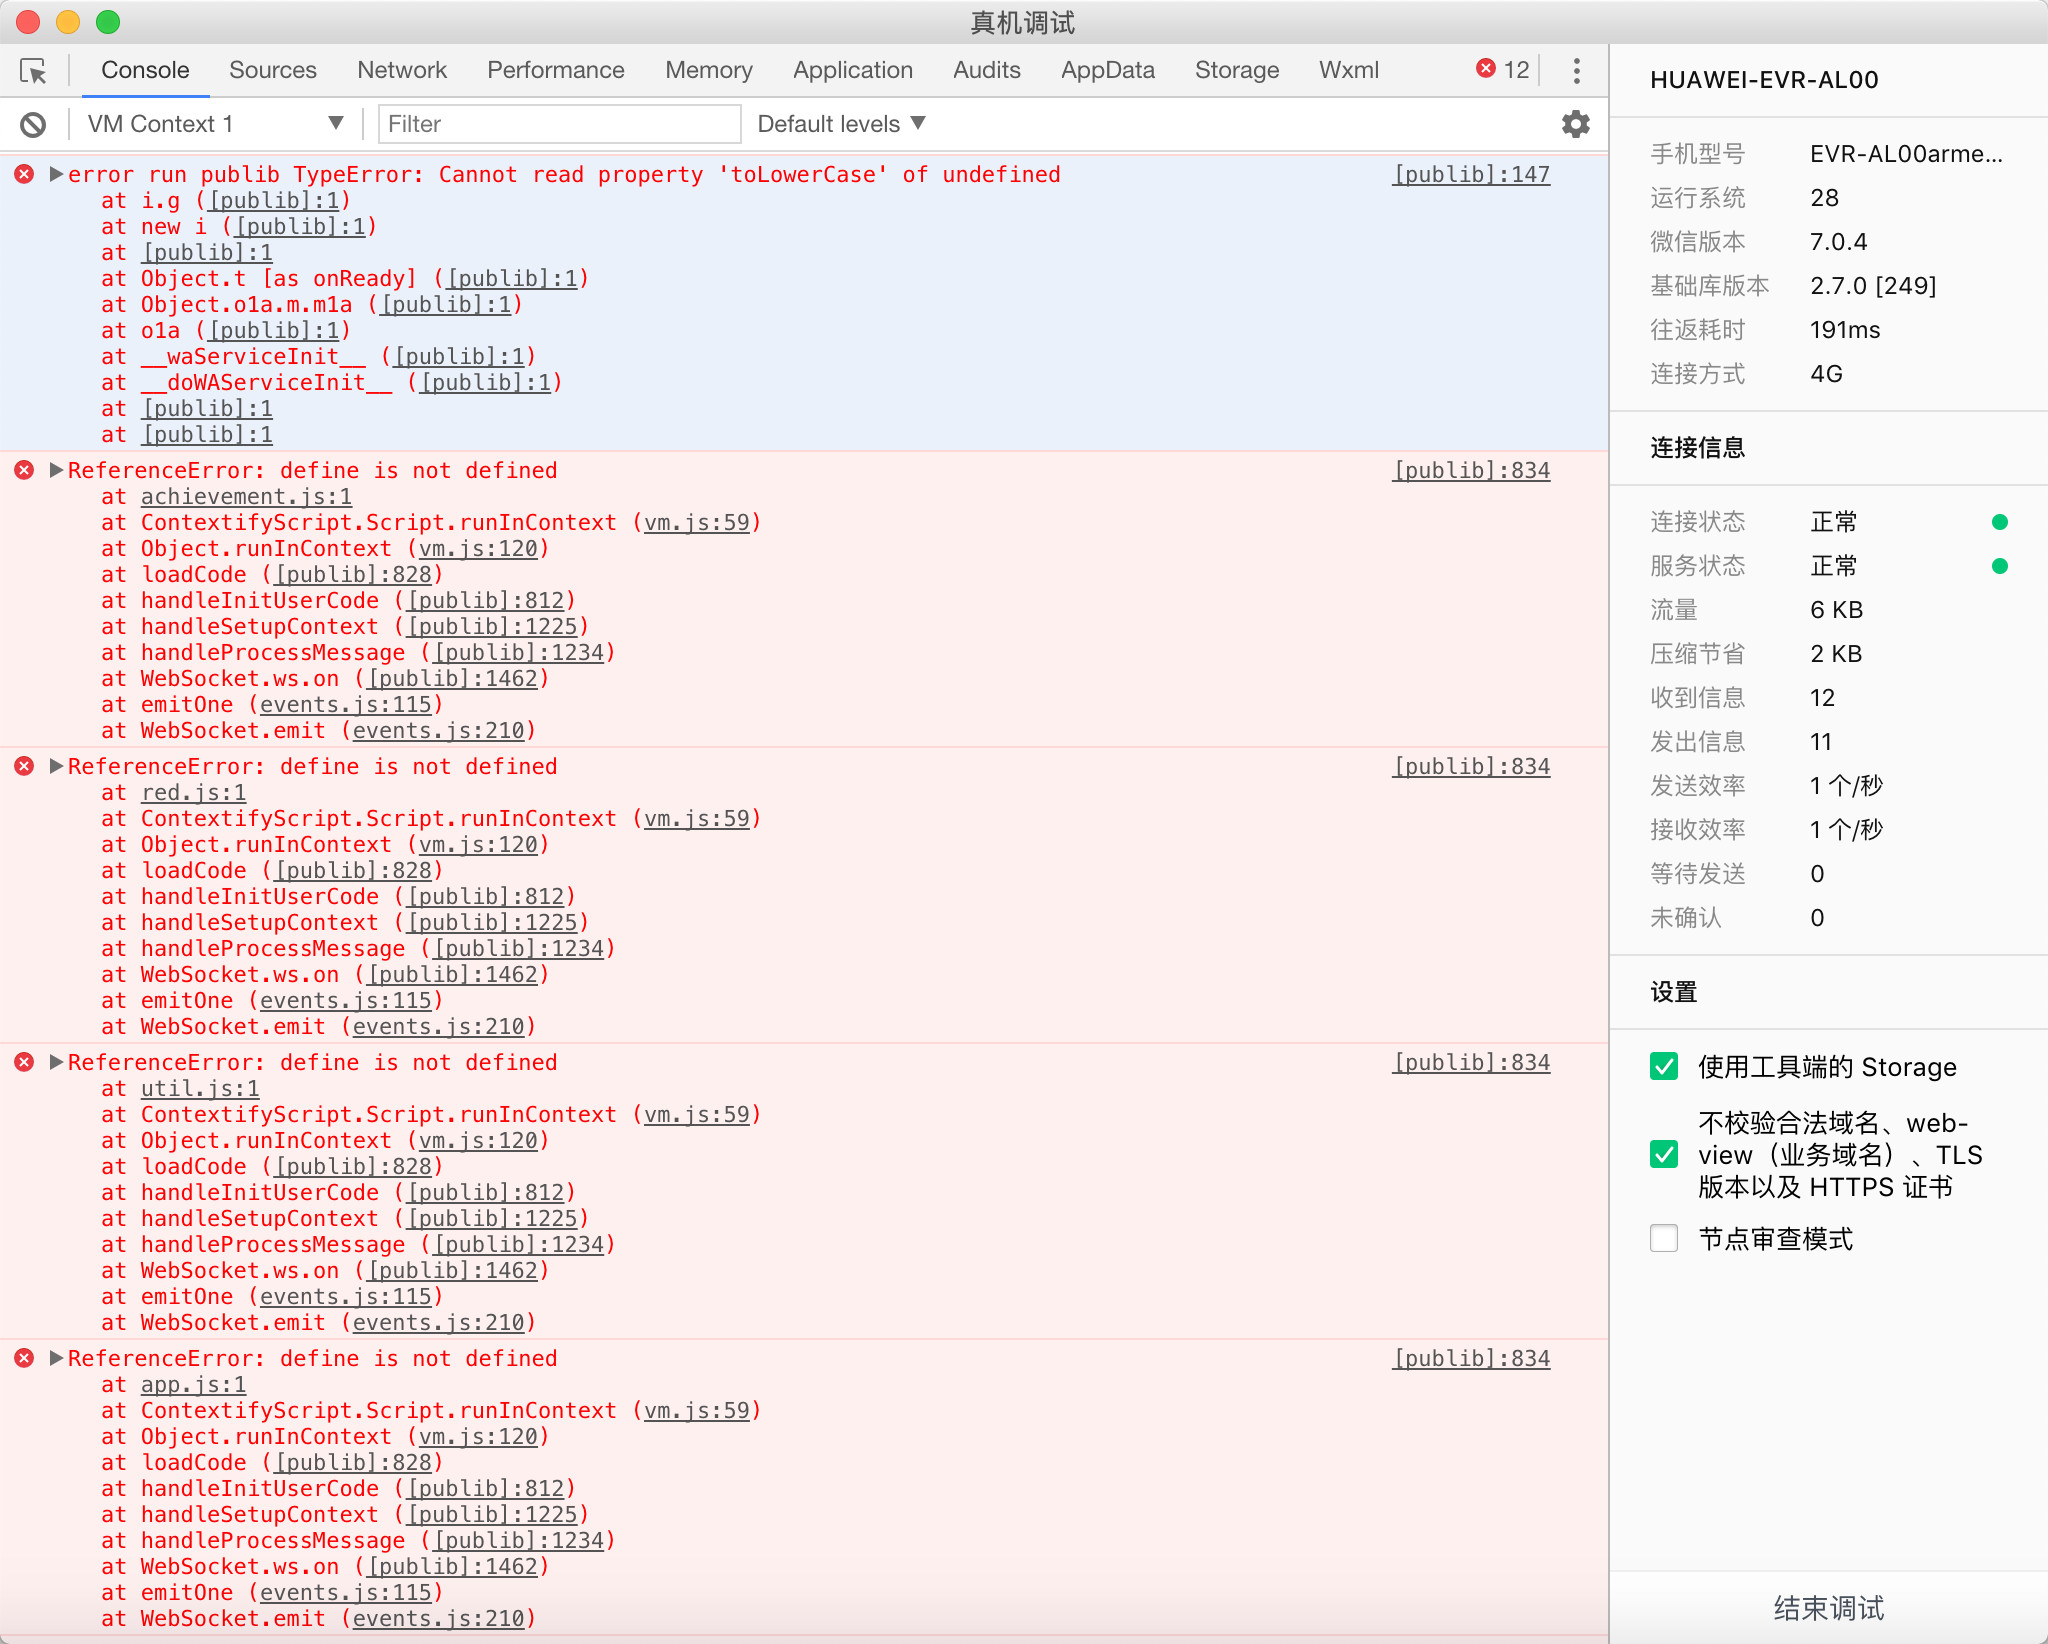Viewport: 2048px width, 1644px height.
Task: Switch to the Network tab
Action: point(401,70)
